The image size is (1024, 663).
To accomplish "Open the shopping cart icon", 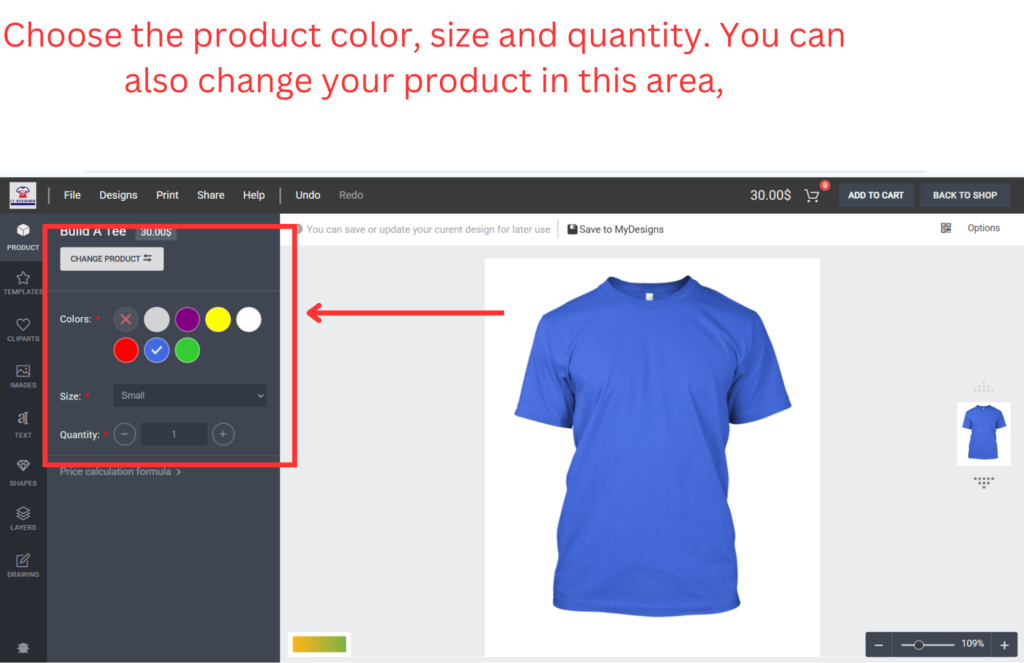I will click(x=812, y=195).
